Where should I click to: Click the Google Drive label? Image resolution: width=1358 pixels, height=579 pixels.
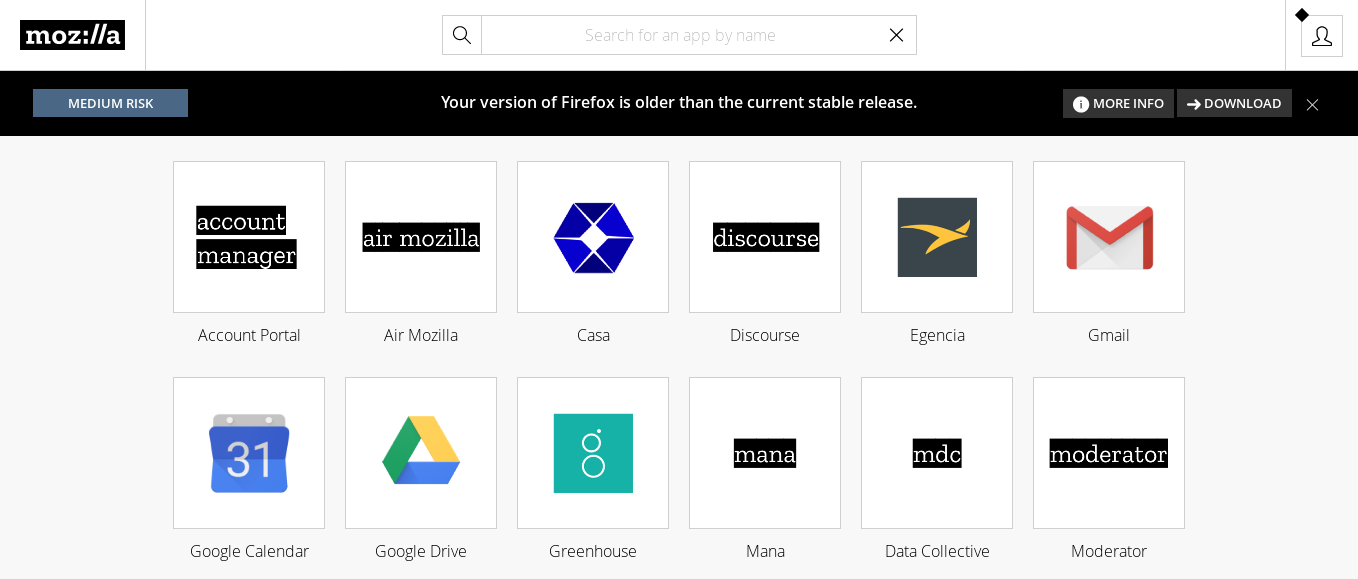coord(421,551)
